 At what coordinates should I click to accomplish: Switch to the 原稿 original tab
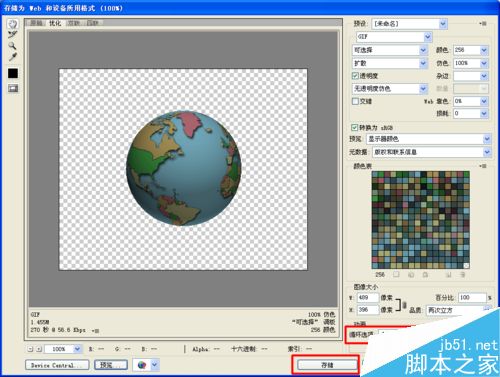[x=36, y=23]
